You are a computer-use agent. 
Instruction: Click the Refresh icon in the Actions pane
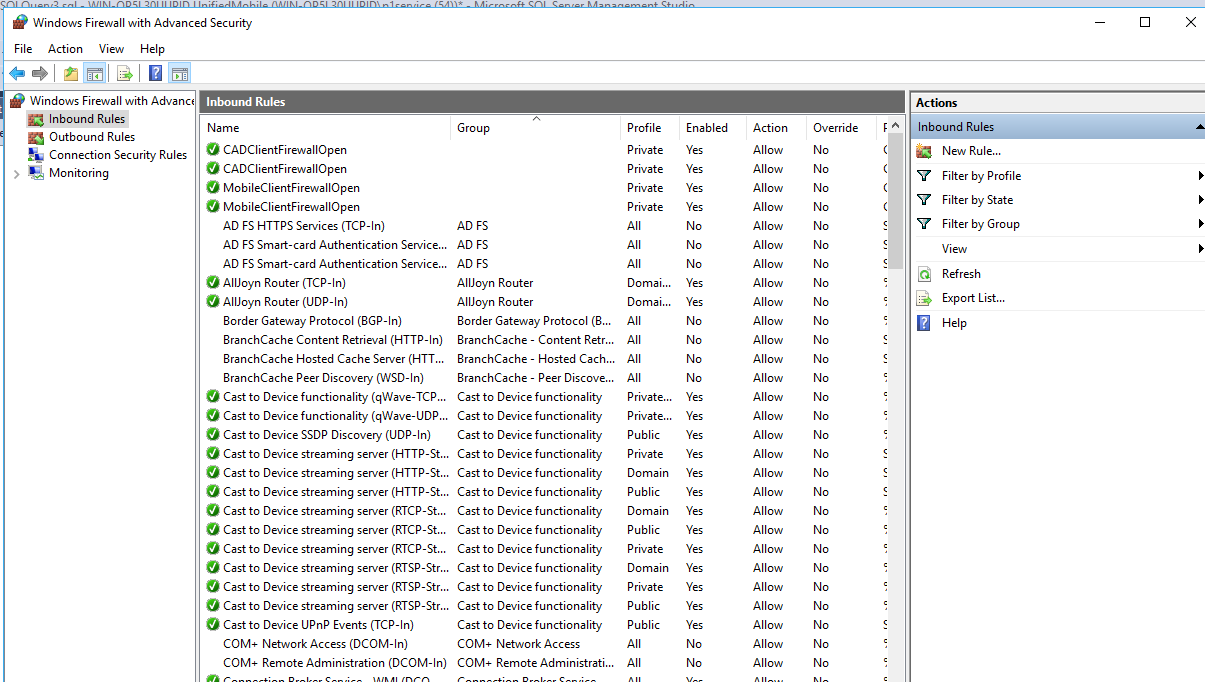pos(923,273)
